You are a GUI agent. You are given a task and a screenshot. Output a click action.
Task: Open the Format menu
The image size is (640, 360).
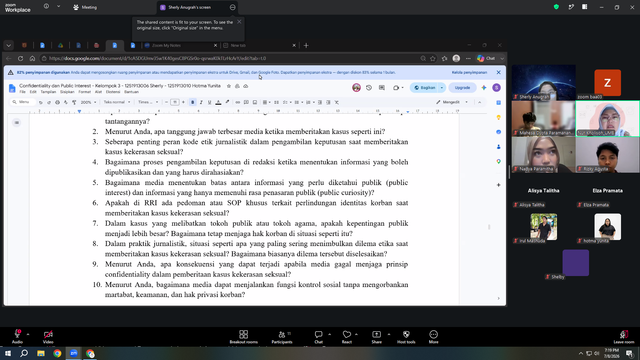(x=84, y=92)
